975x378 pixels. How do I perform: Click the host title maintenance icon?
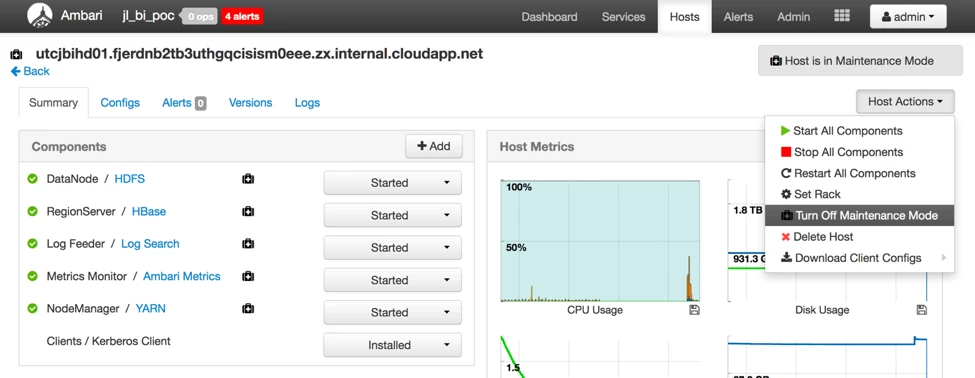[x=17, y=55]
